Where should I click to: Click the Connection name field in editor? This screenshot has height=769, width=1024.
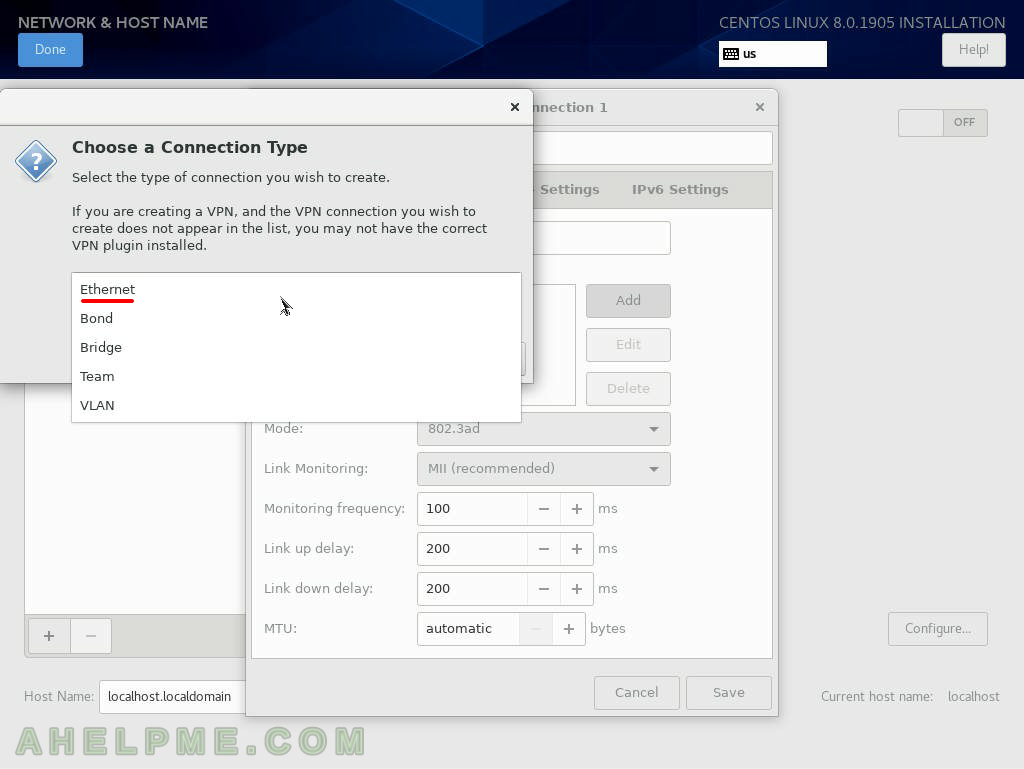[652, 148]
